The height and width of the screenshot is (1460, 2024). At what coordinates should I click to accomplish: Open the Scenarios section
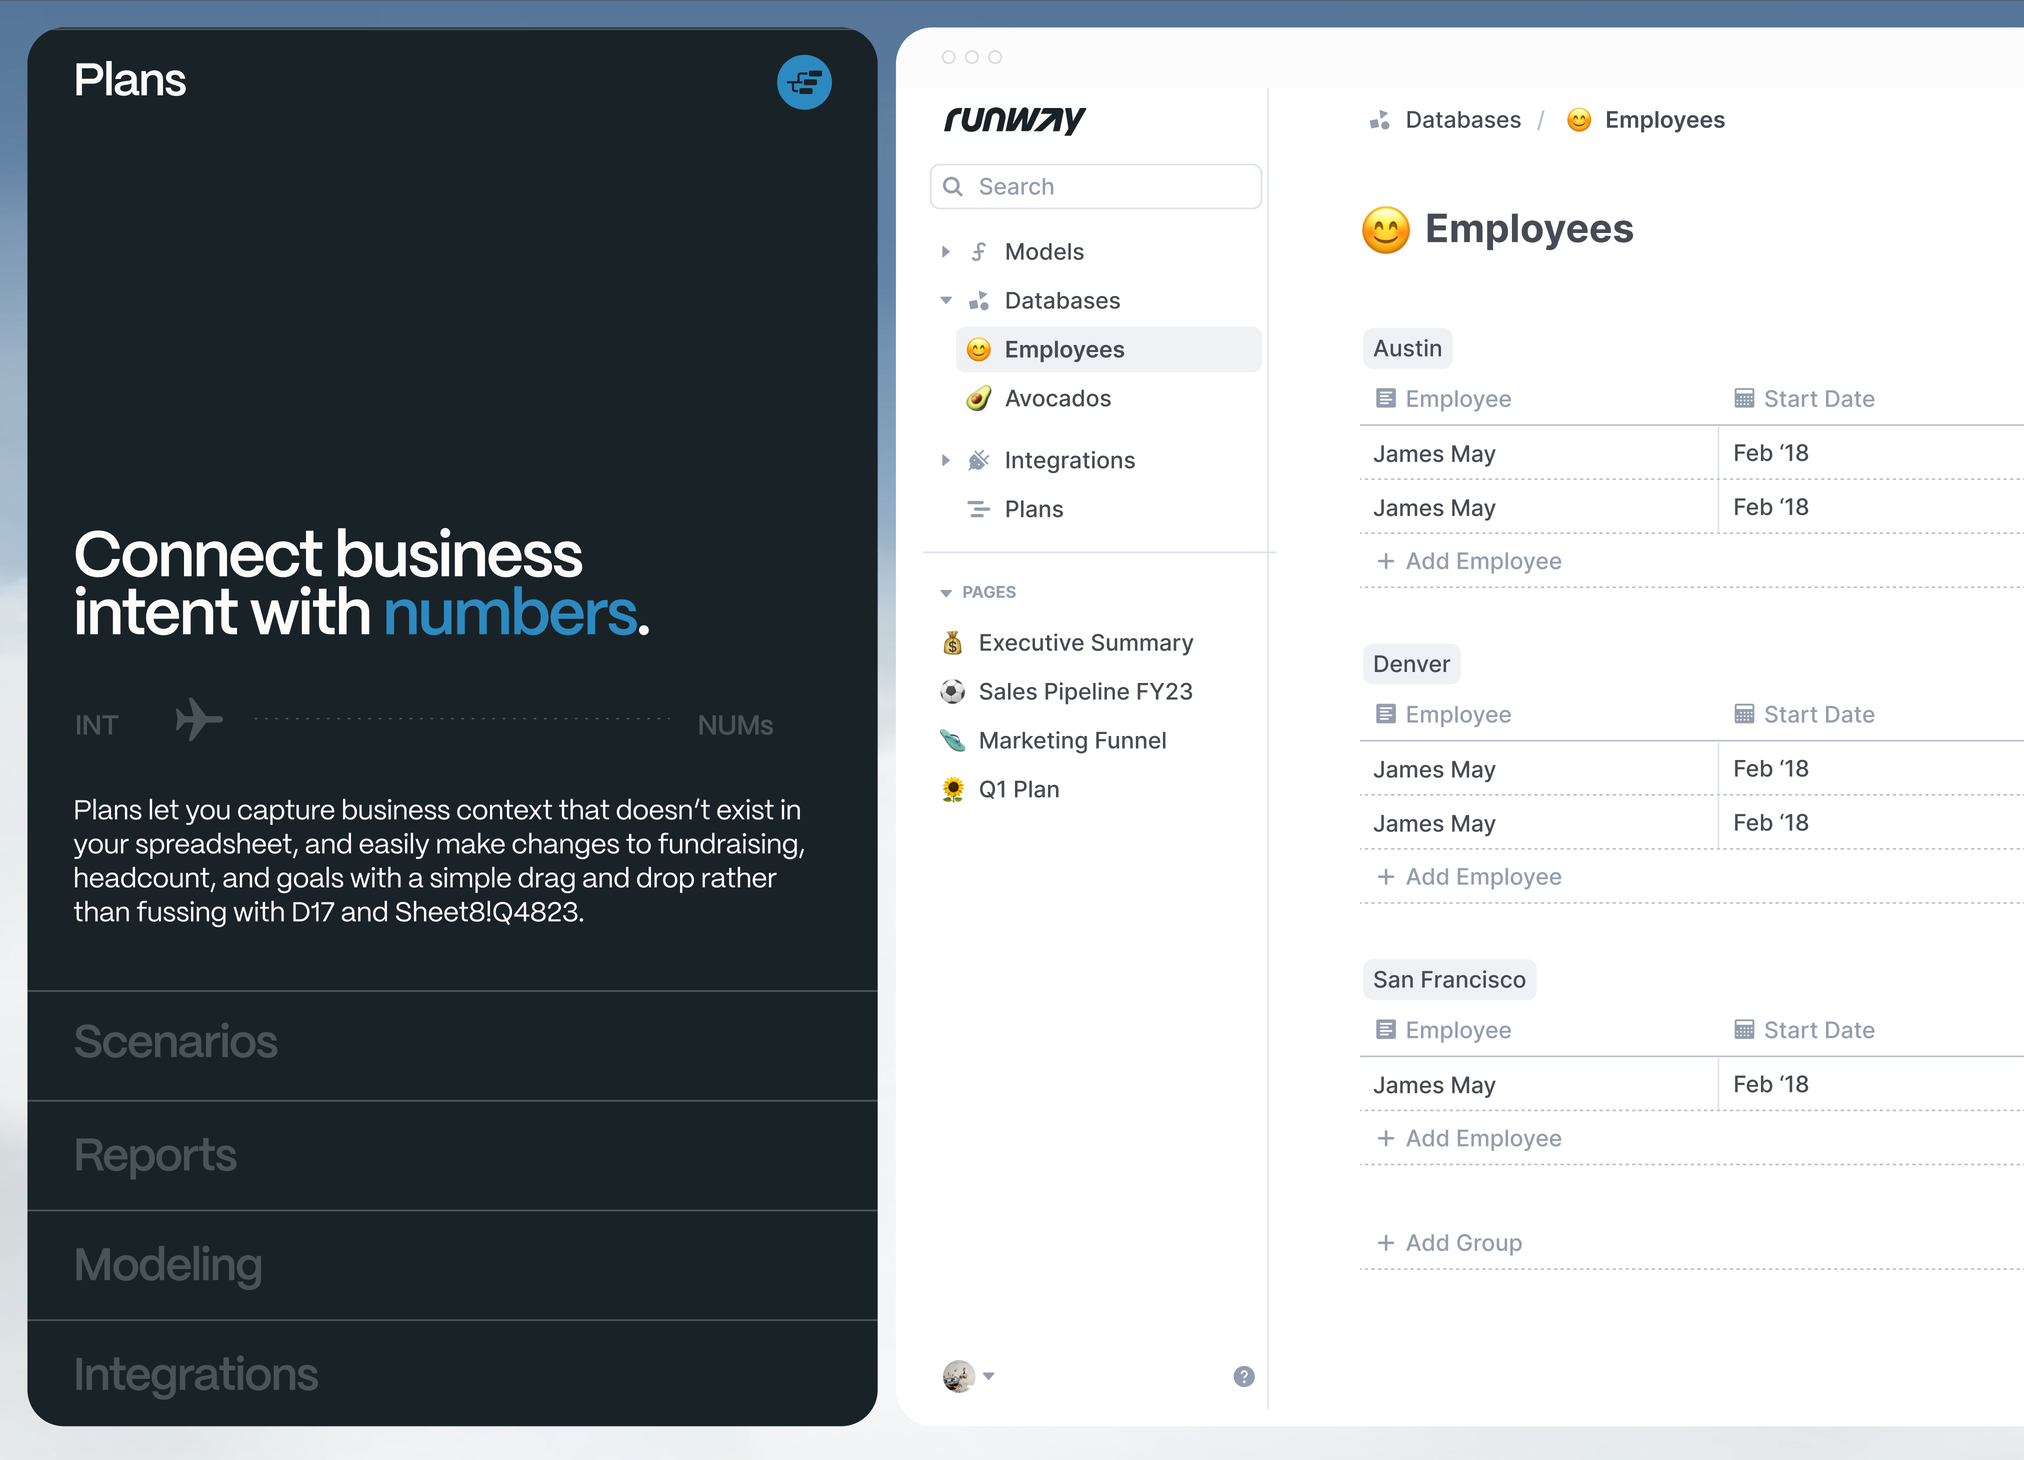click(176, 1042)
